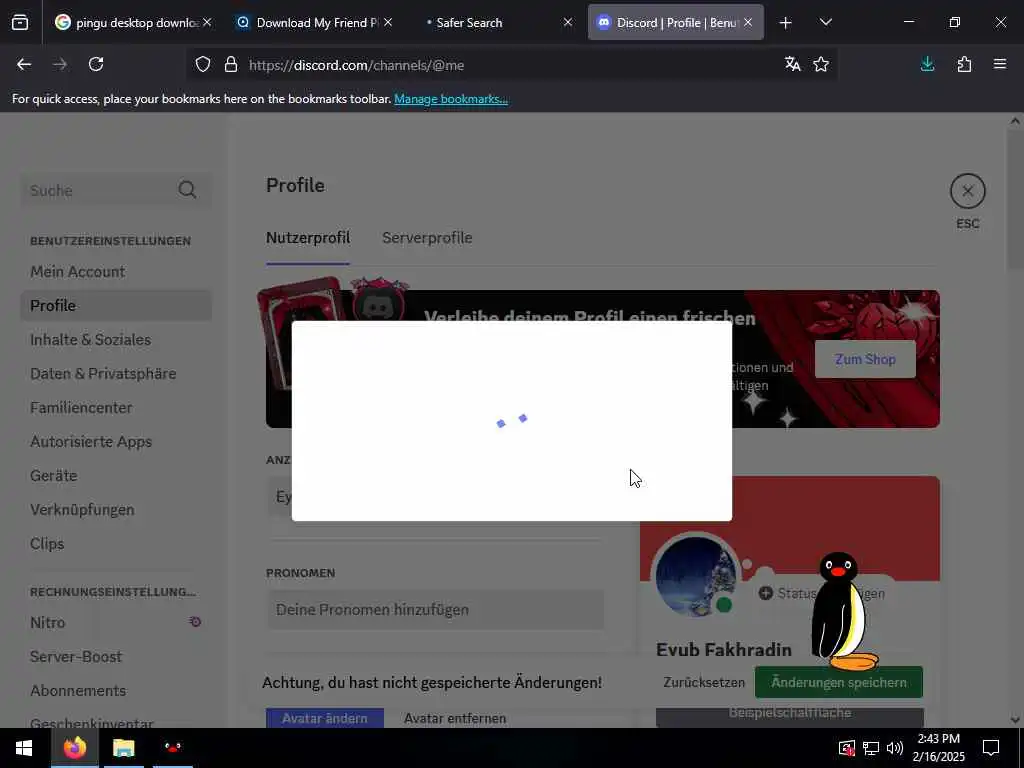Screen dimensions: 1024x768
Task: Click the translate page icon
Action: point(793,64)
